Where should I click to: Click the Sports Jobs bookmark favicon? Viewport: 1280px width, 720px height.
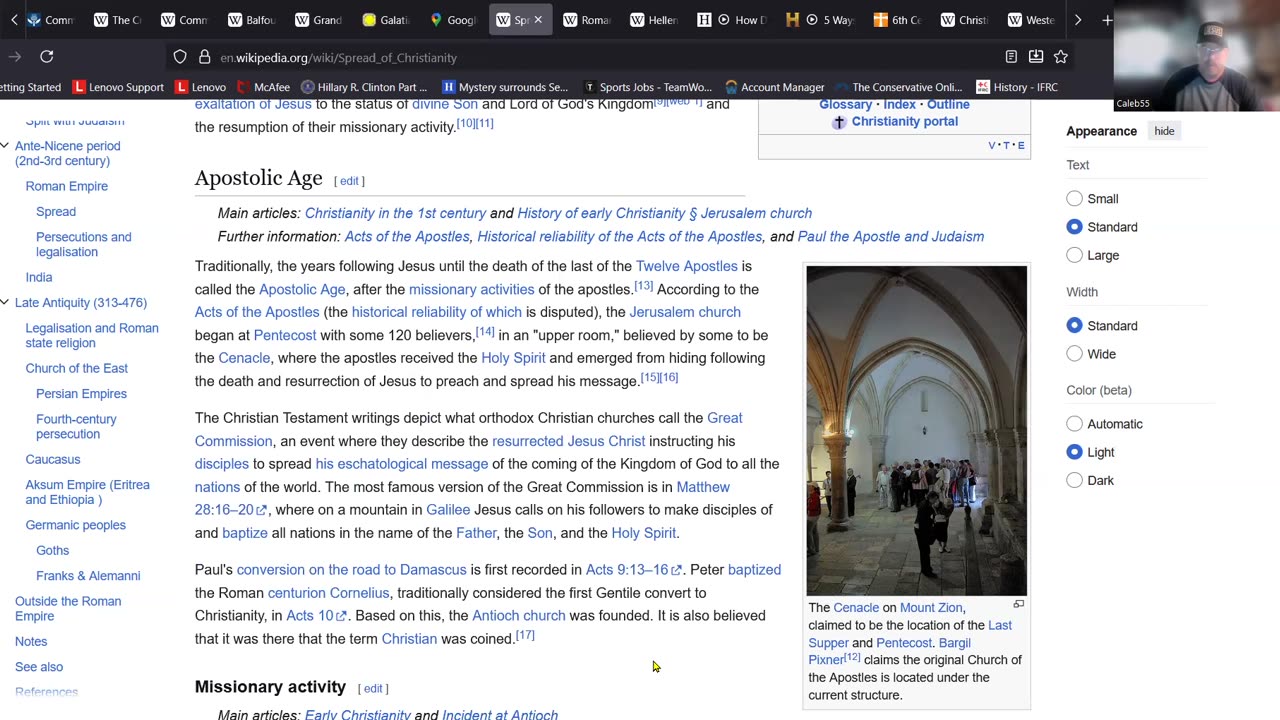point(590,87)
